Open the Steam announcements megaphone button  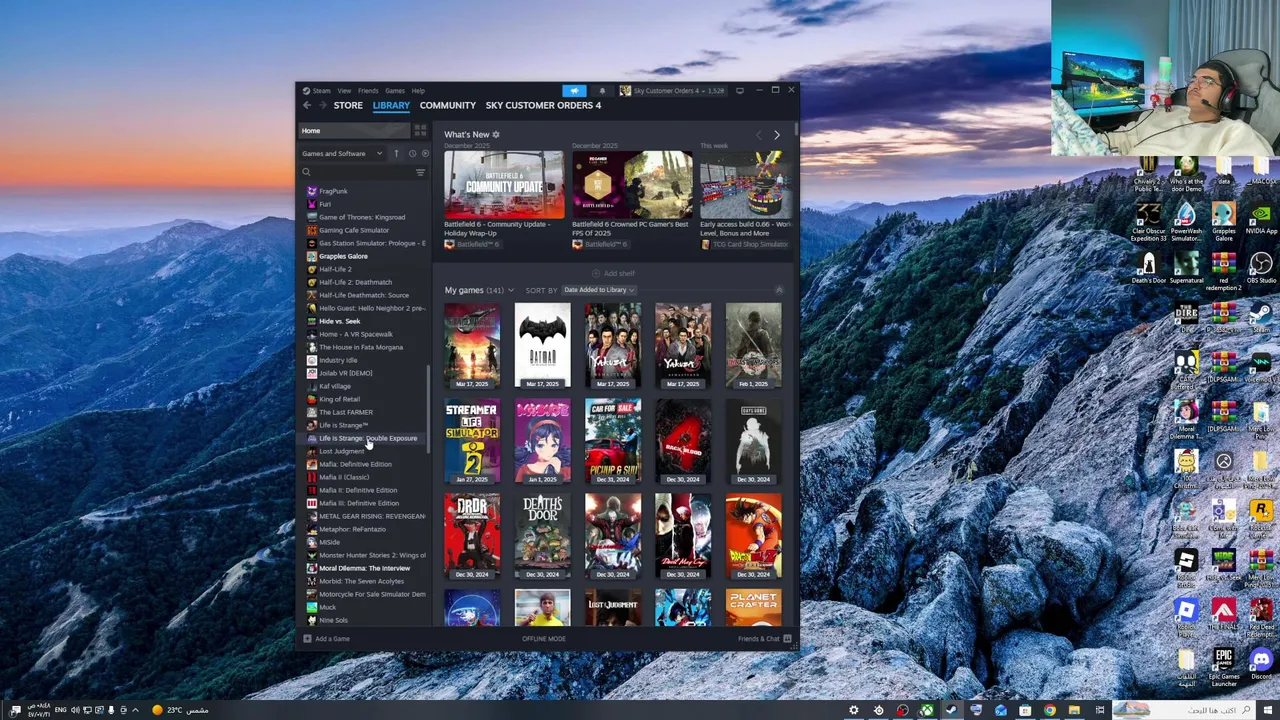point(574,90)
